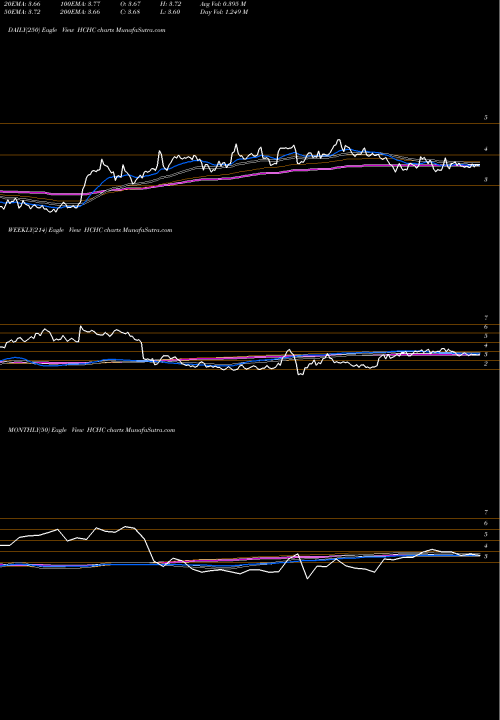Click the 3 price label on the daily chart
Screen dimensions: 500x720
pos(486,180)
